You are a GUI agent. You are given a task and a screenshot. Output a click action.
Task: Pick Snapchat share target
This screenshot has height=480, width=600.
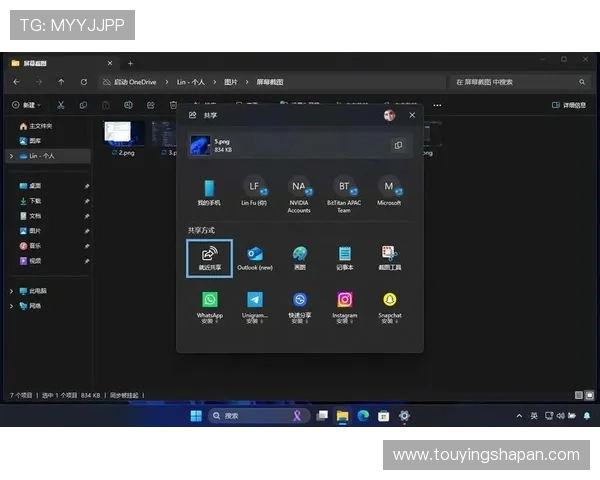(x=390, y=301)
